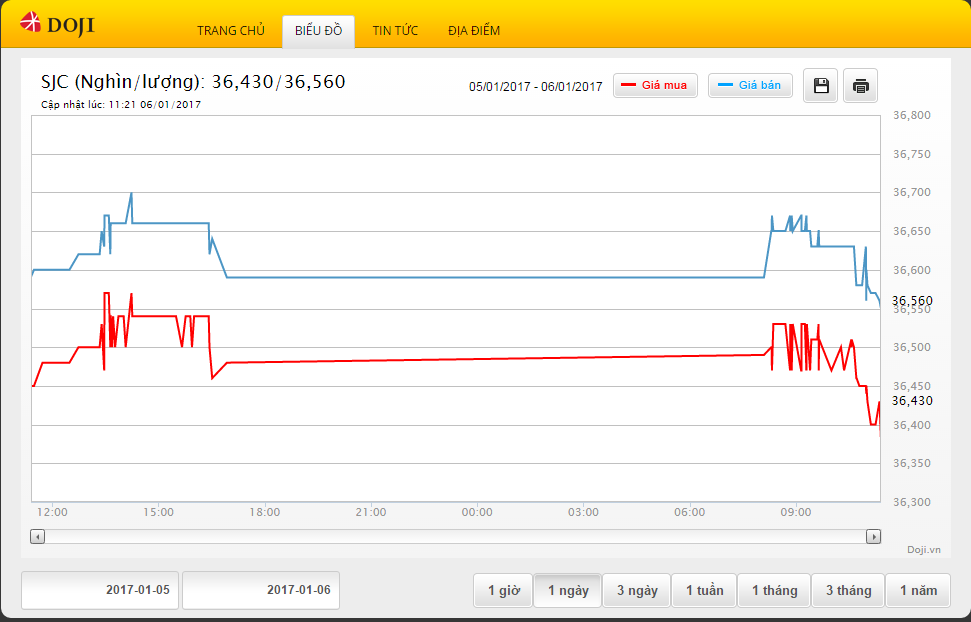Click the start date field 2017-01-05

tap(100, 590)
